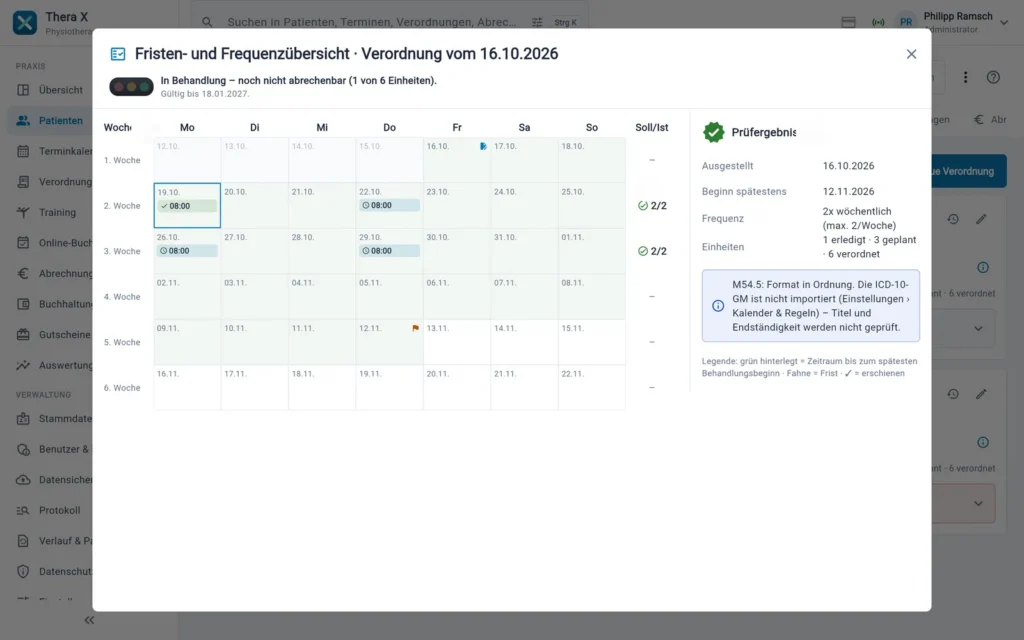Select the 16.10. day cell
The width and height of the screenshot is (1024, 640).
(x=456, y=160)
